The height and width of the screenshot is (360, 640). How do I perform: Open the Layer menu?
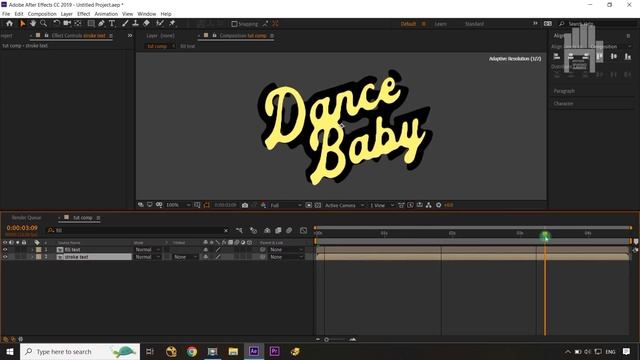pos(67,14)
